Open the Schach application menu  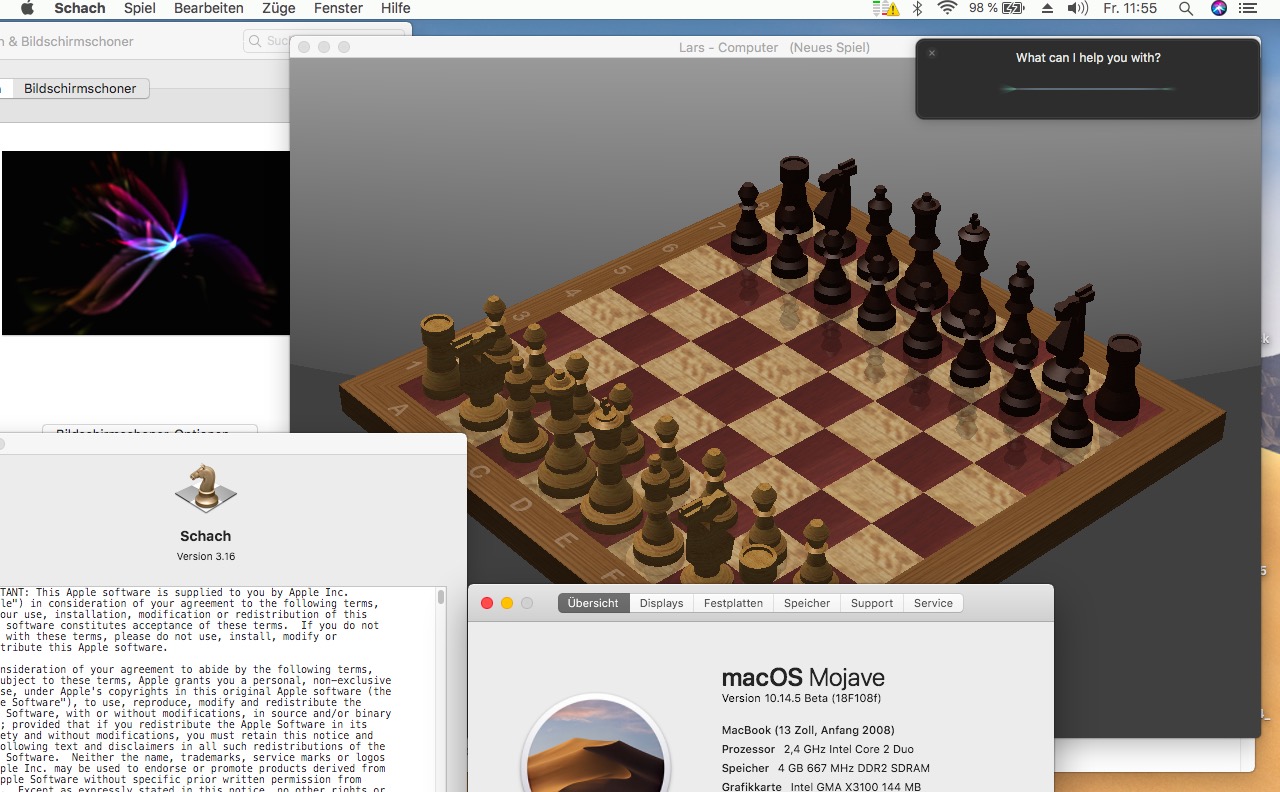pyautogui.click(x=79, y=8)
